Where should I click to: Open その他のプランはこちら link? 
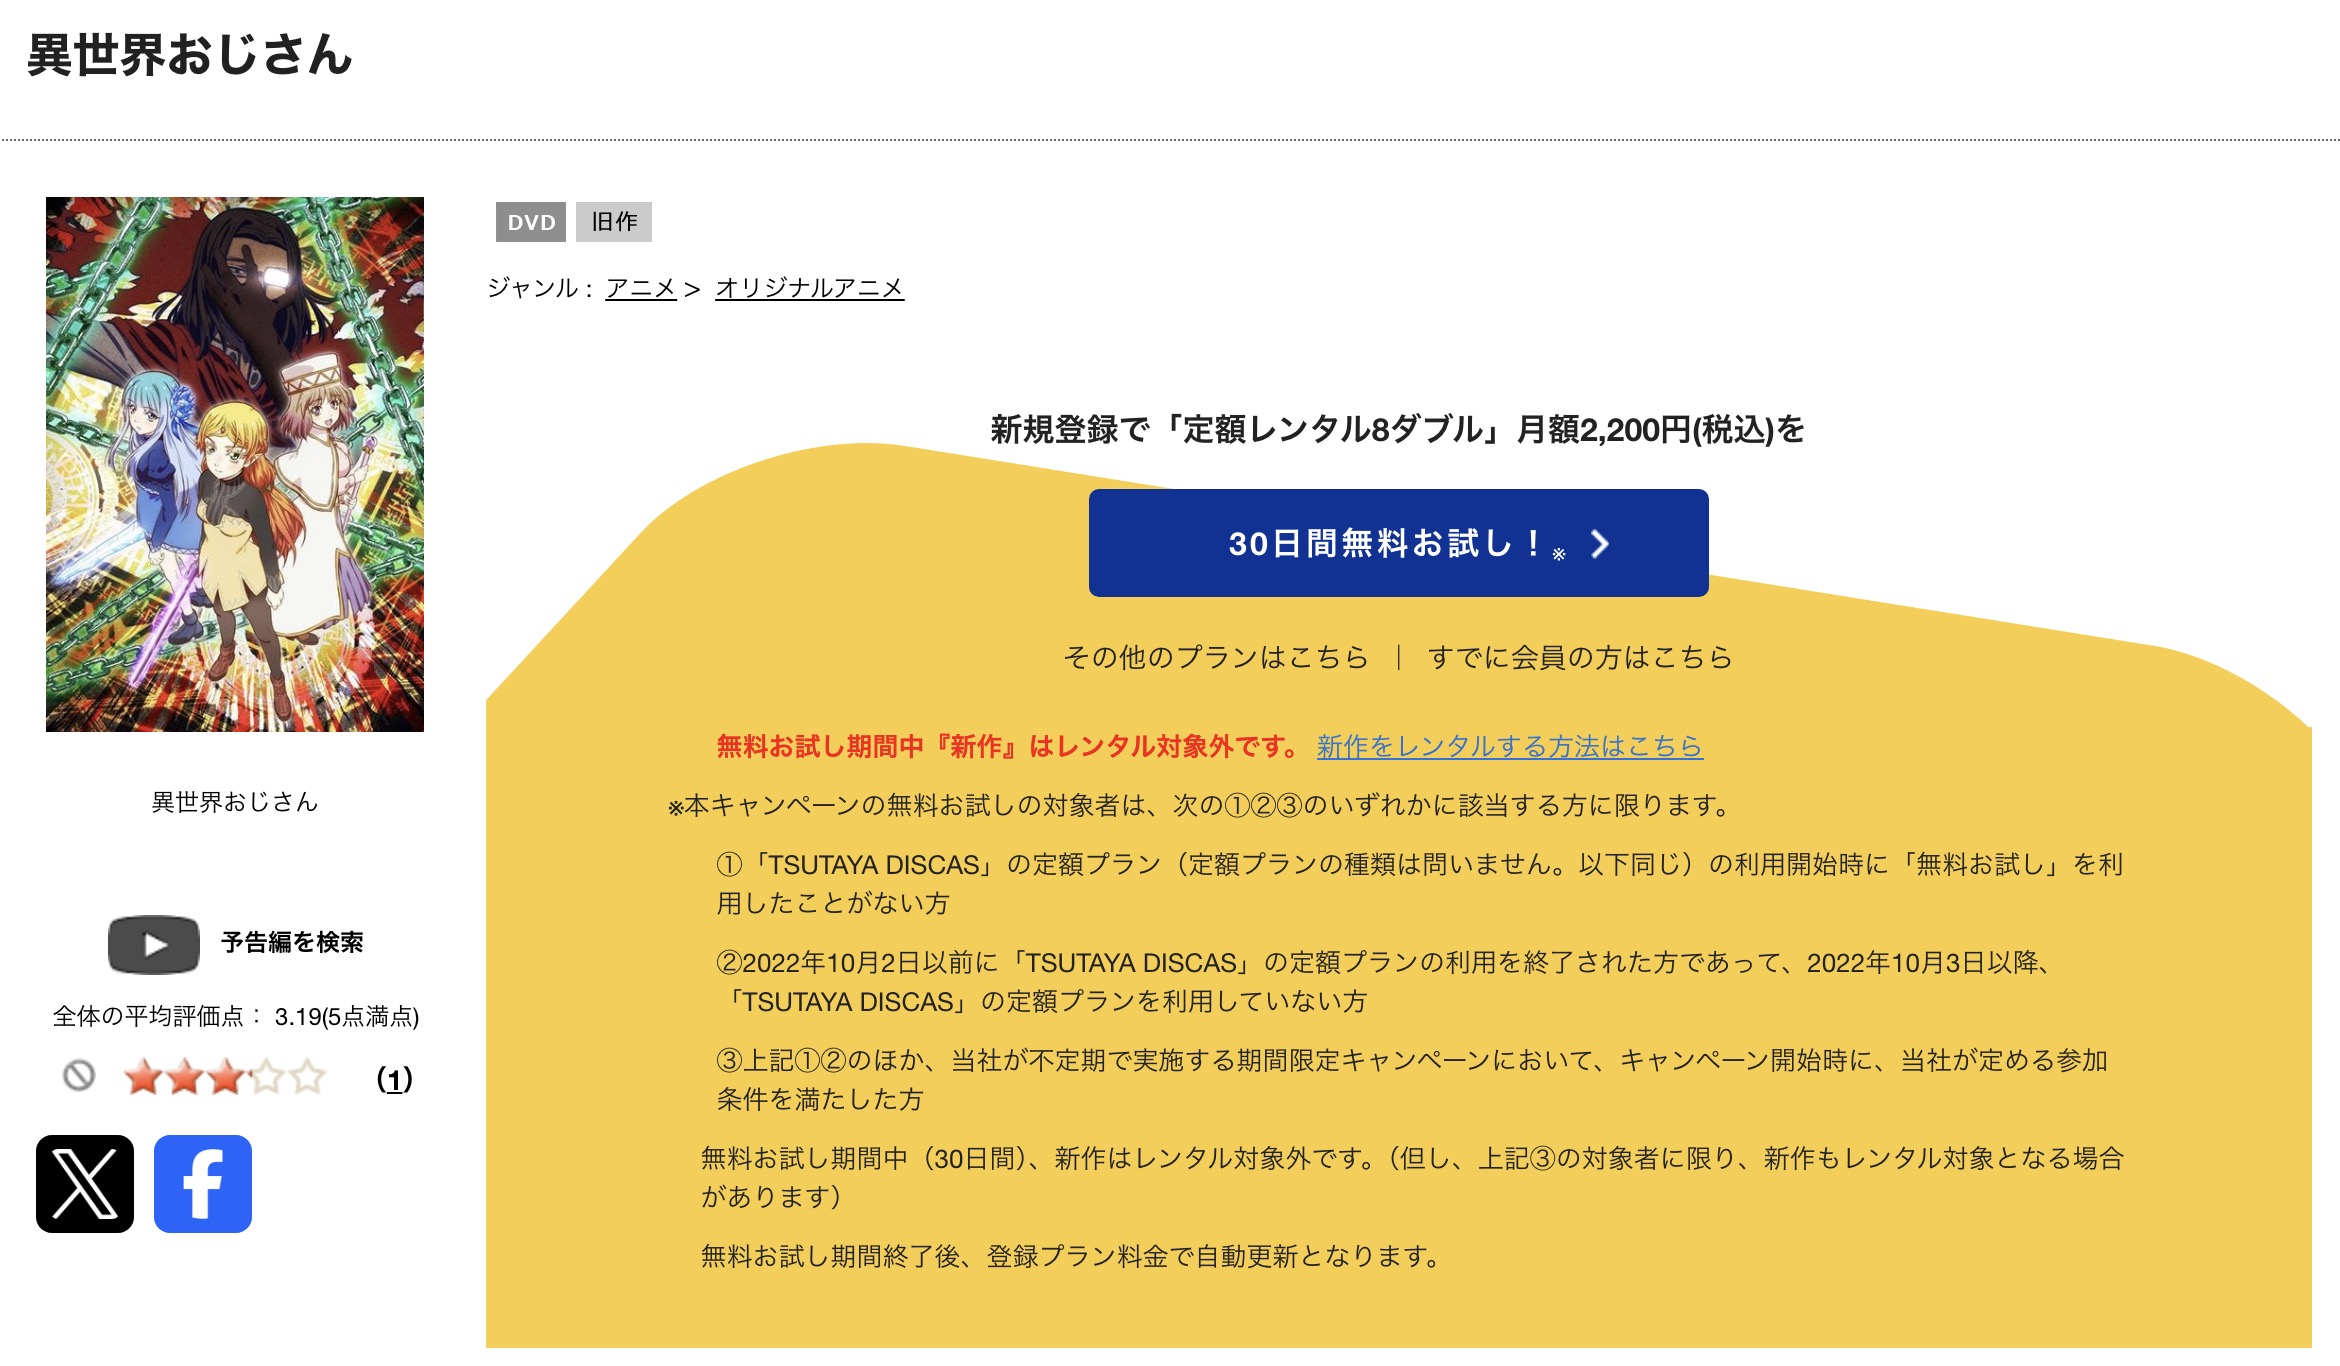1216,657
